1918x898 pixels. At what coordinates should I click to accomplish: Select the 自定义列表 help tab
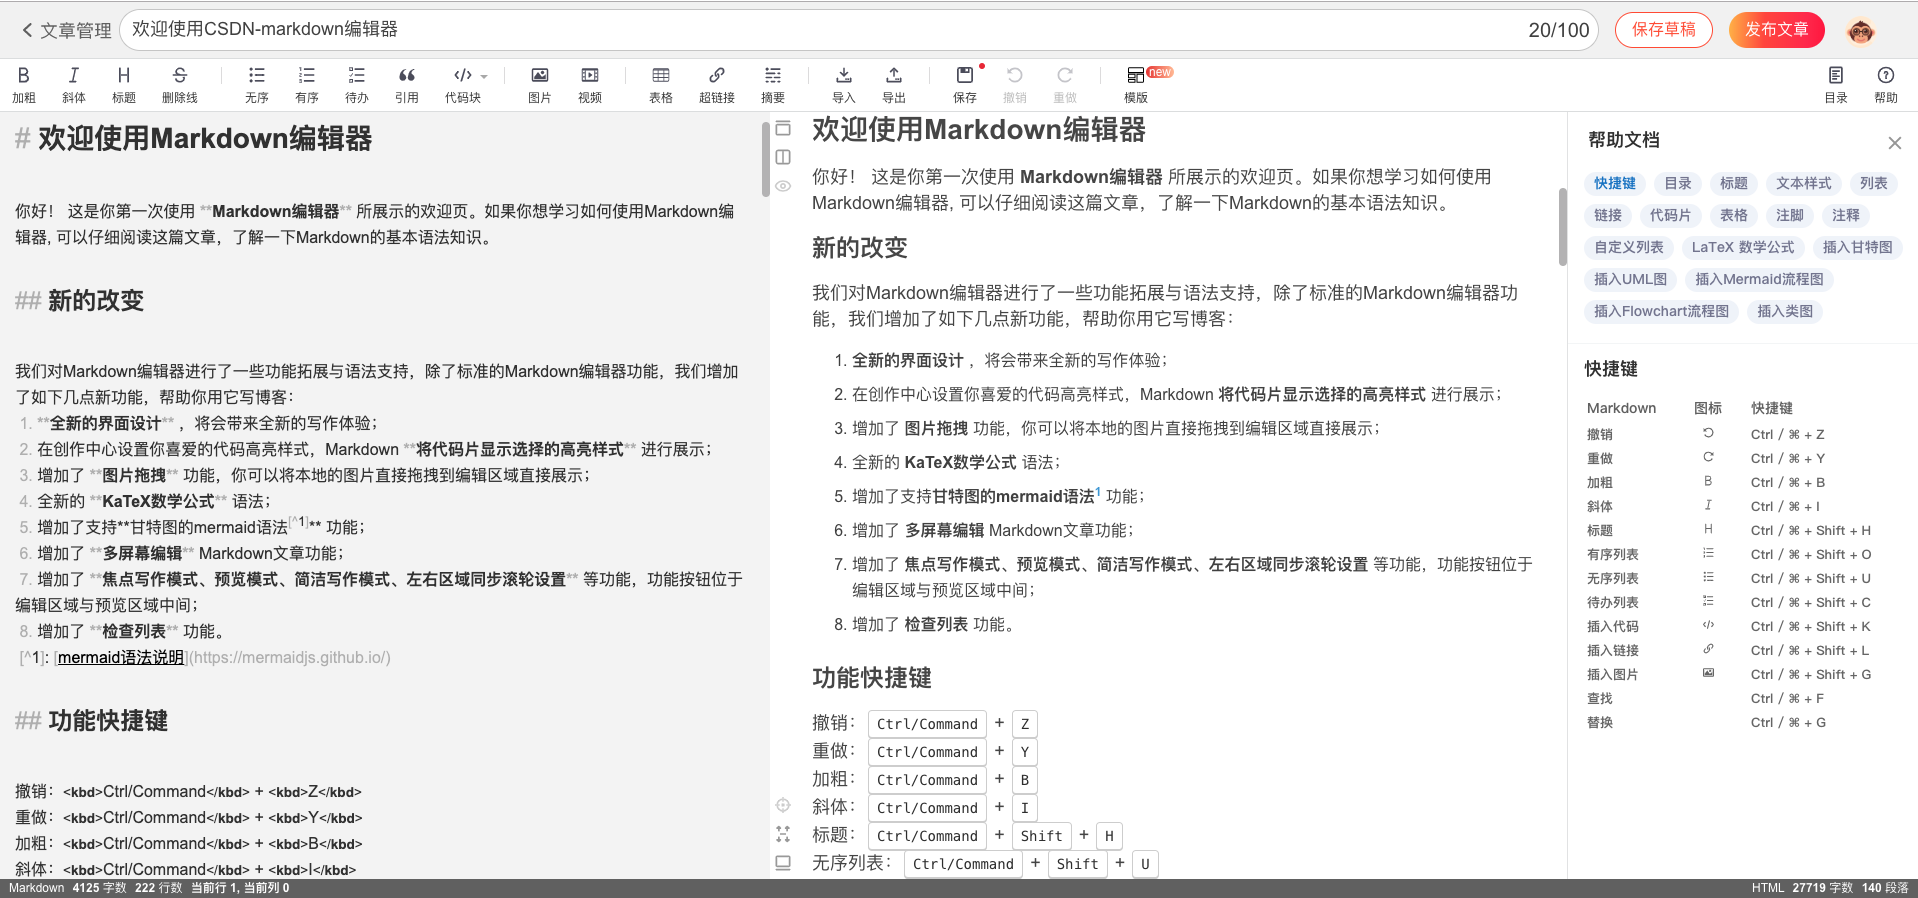click(x=1629, y=247)
